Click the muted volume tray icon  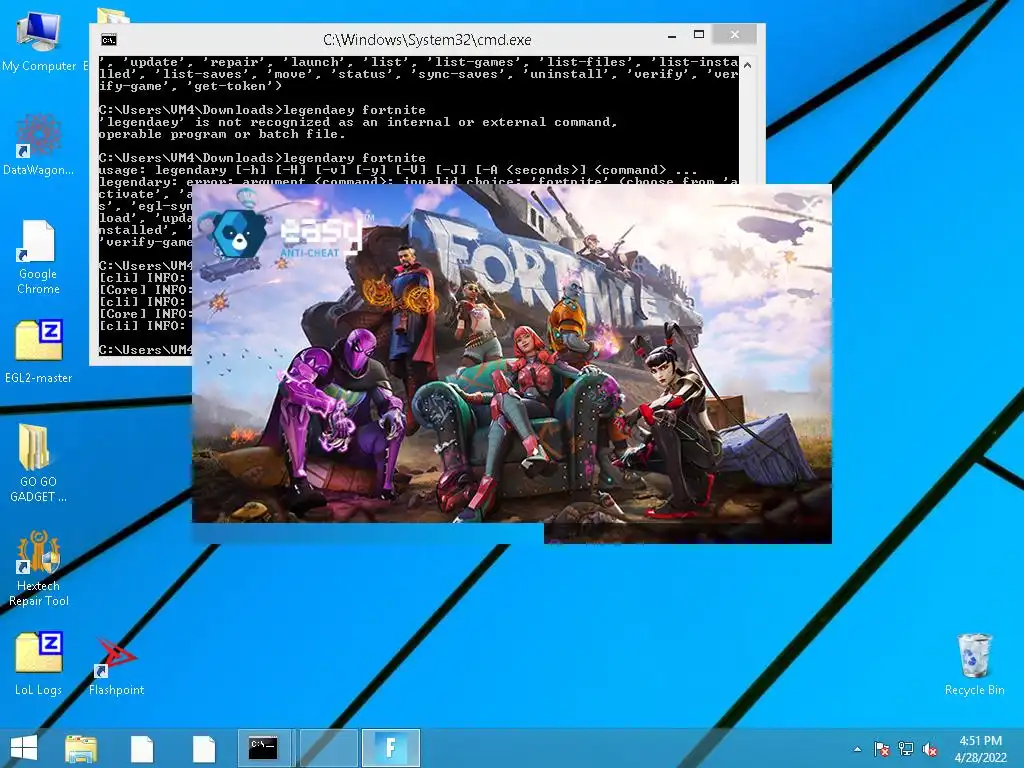coord(930,749)
